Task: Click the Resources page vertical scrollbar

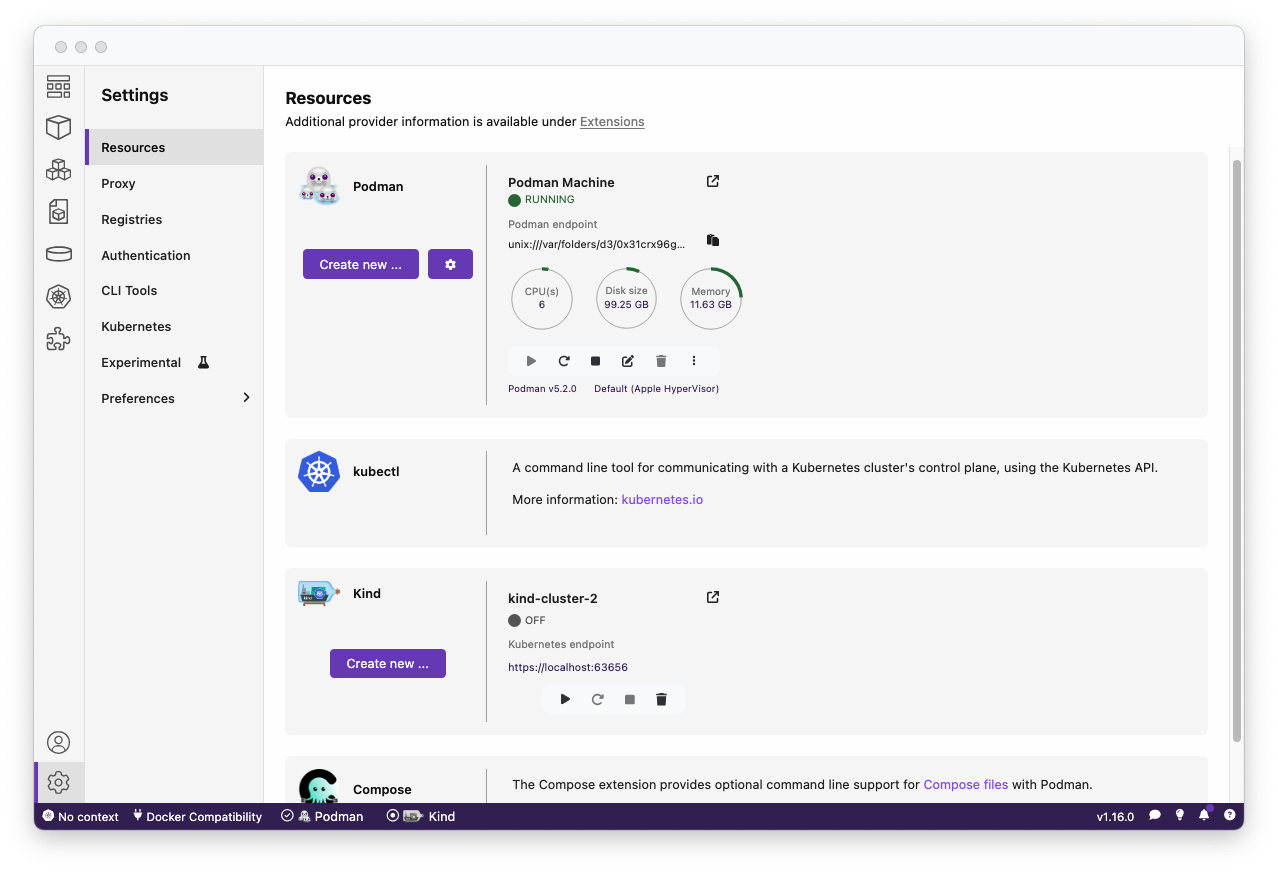Action: (1236, 450)
